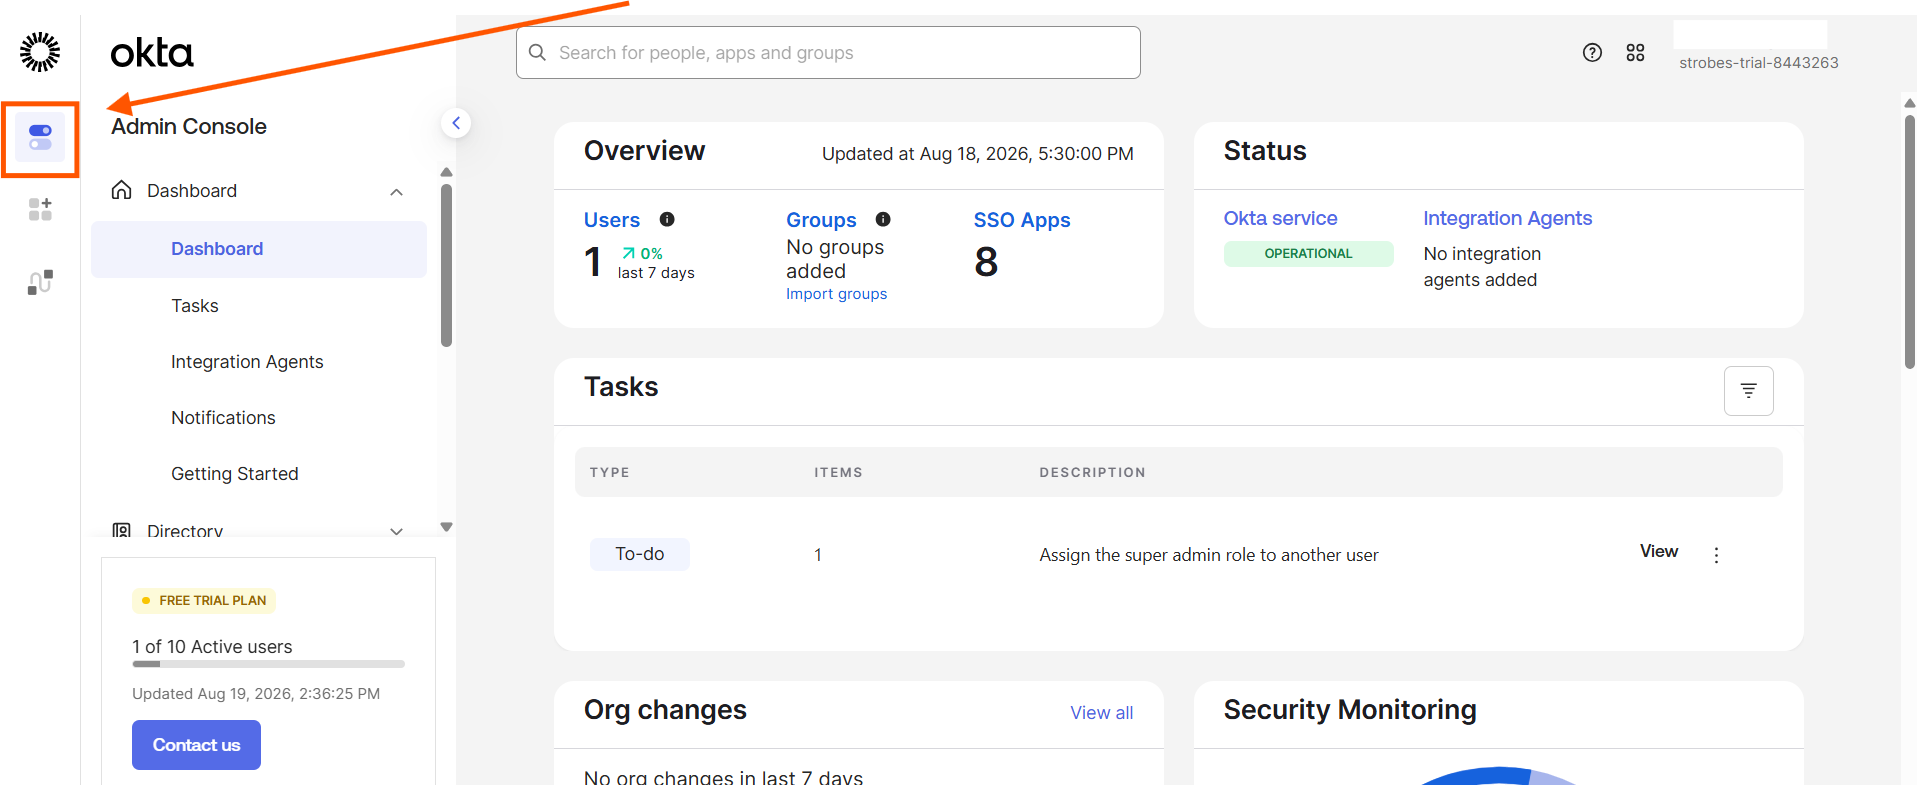Click the TYPE column header
This screenshot has height=785, width=1917.
tap(610, 472)
